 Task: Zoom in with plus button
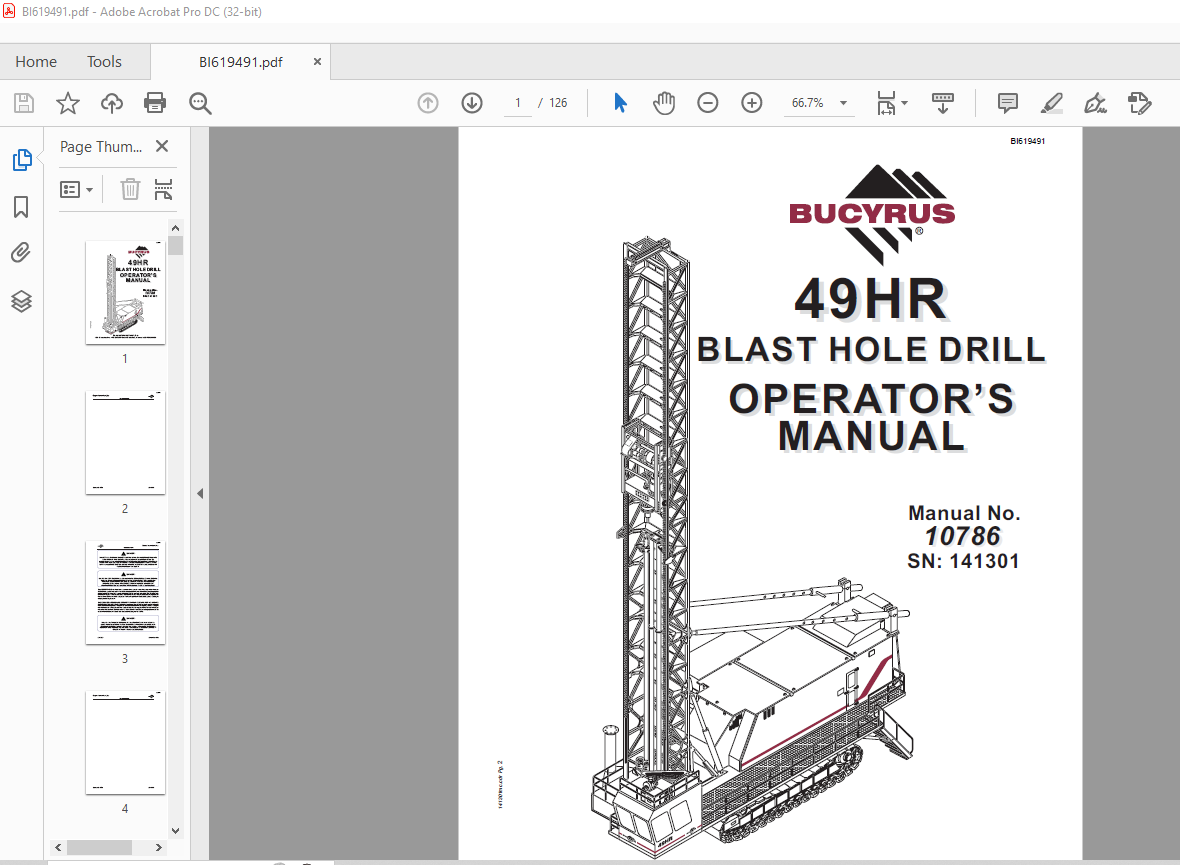coord(752,103)
